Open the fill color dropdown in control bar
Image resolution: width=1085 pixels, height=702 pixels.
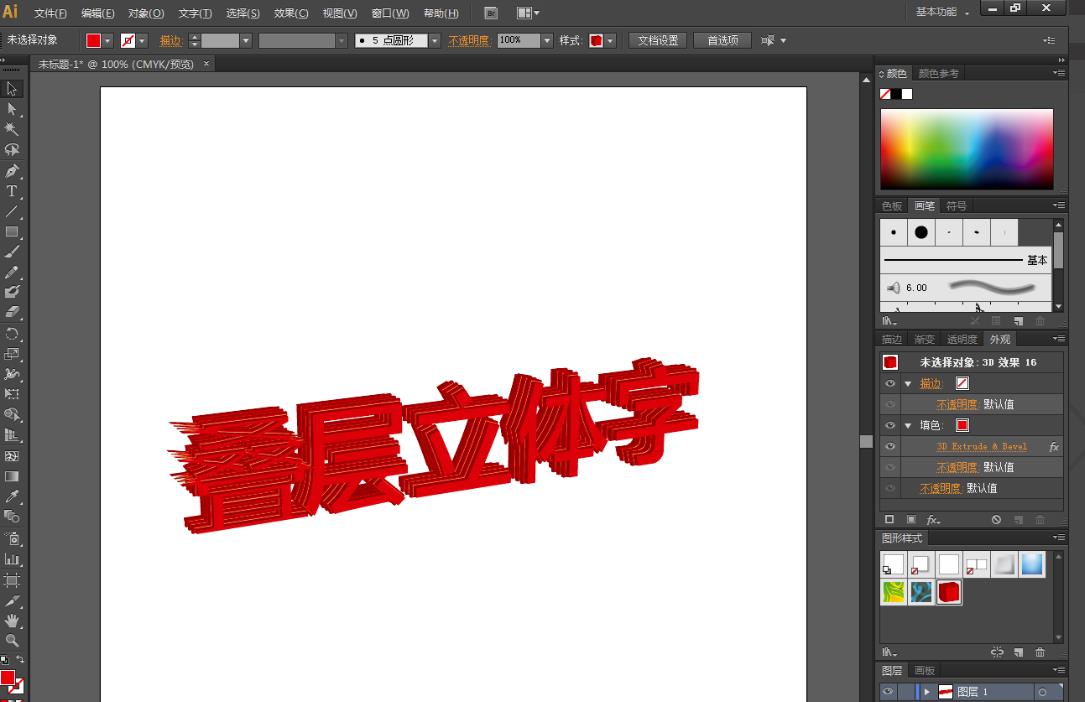tap(107, 41)
